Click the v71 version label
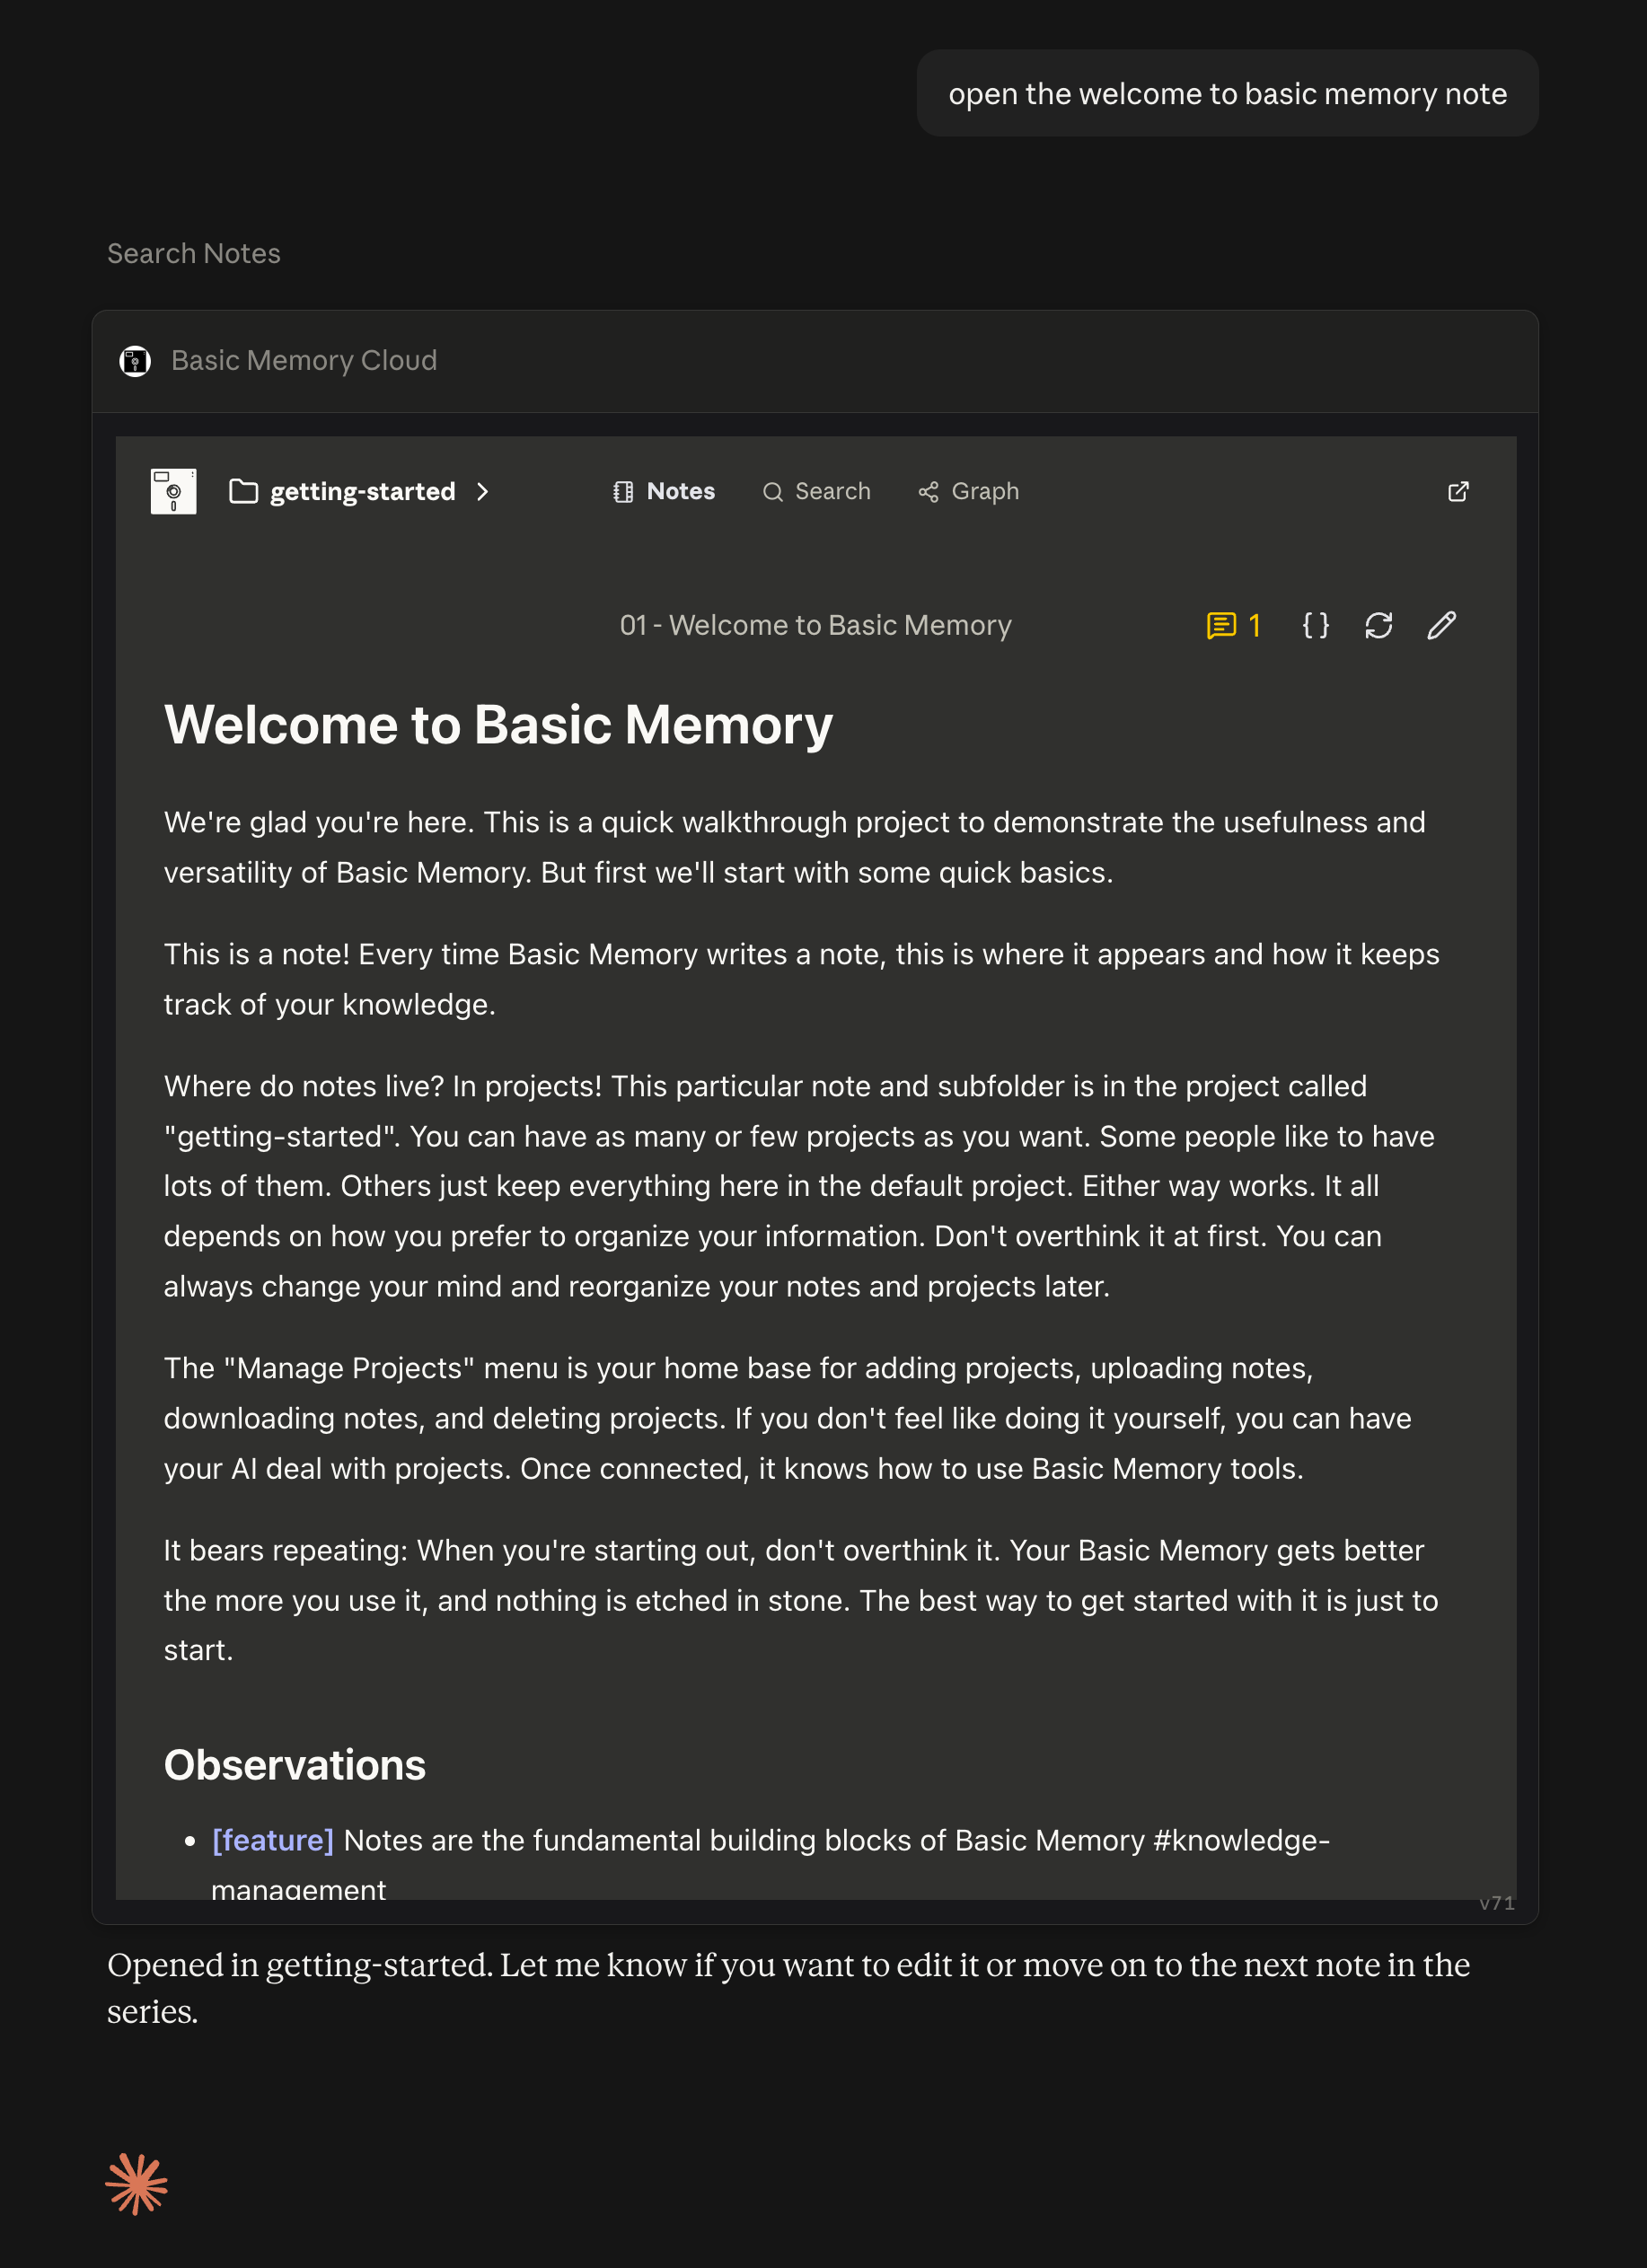 point(1497,1903)
